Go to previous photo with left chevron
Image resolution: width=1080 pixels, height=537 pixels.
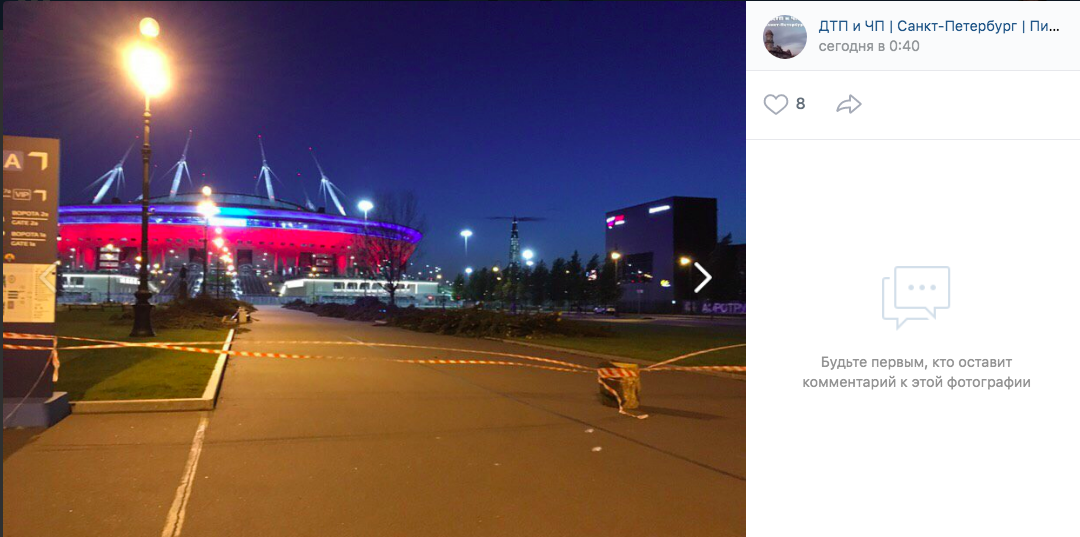pos(47,277)
